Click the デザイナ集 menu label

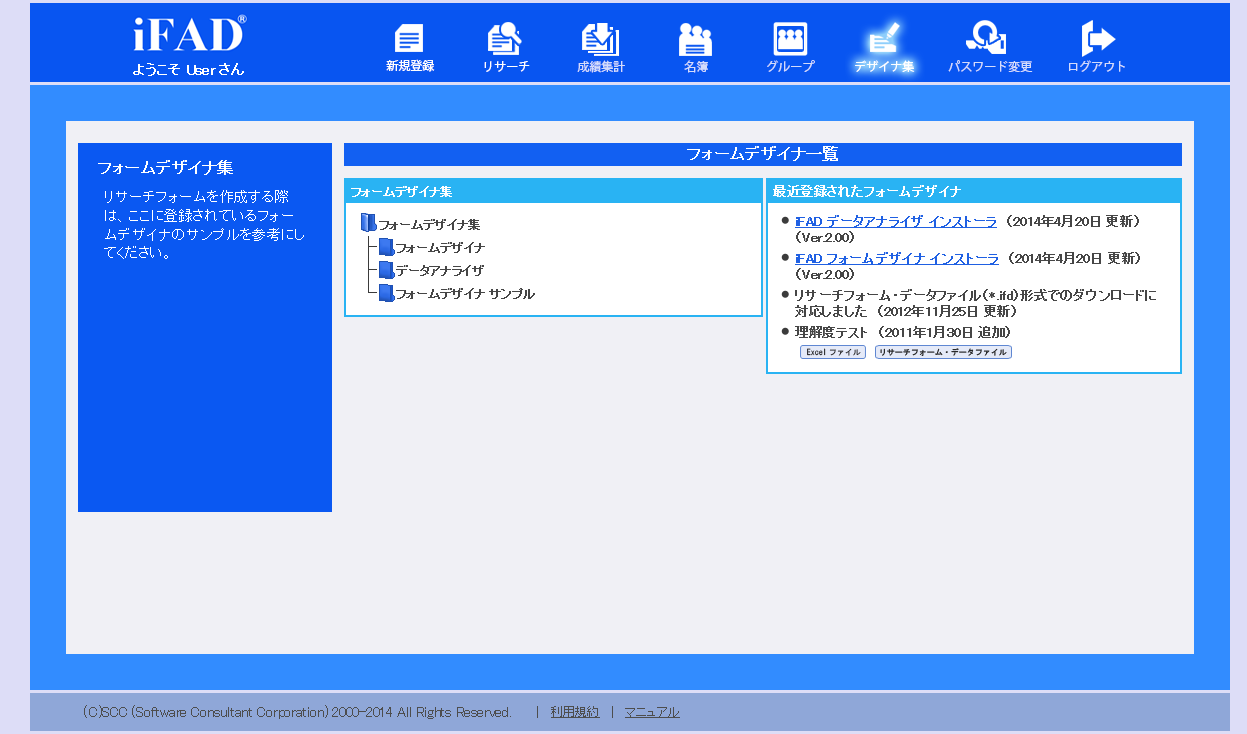click(884, 67)
